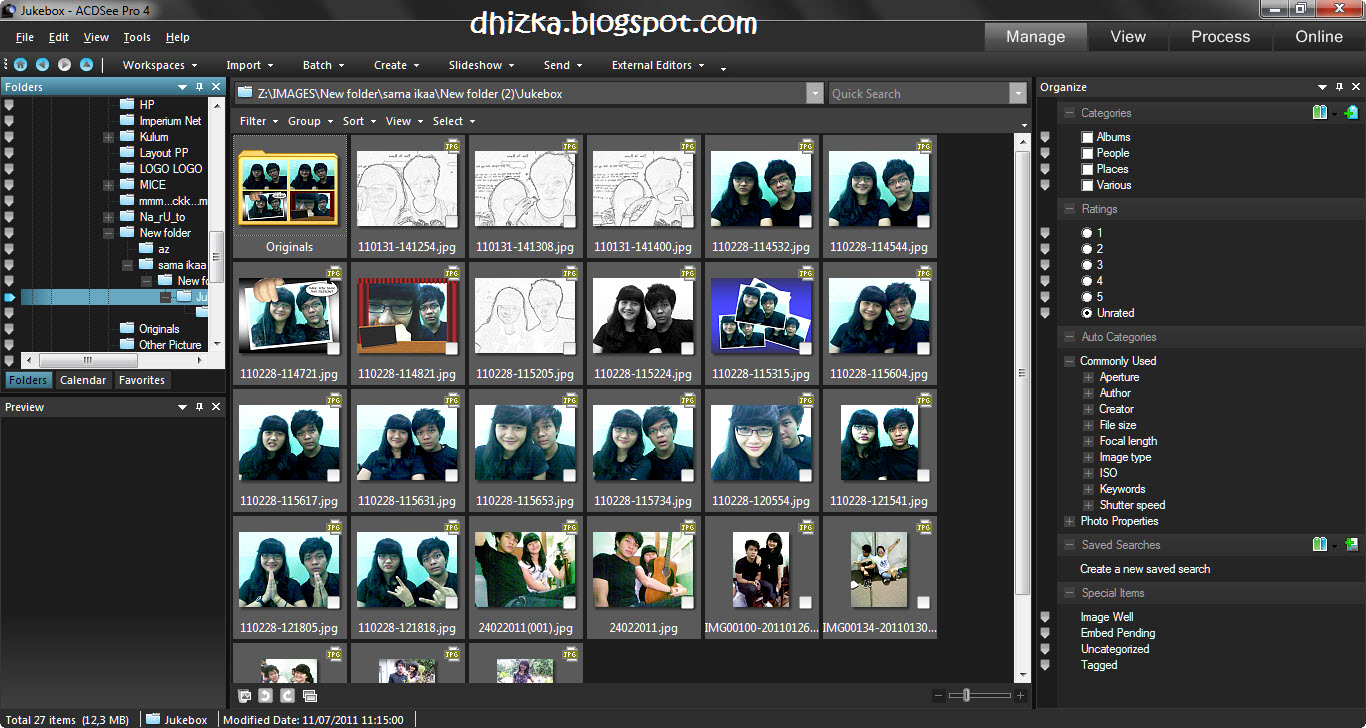Open the Import dropdown
Screen dimensions: 1366x728
pos(250,65)
